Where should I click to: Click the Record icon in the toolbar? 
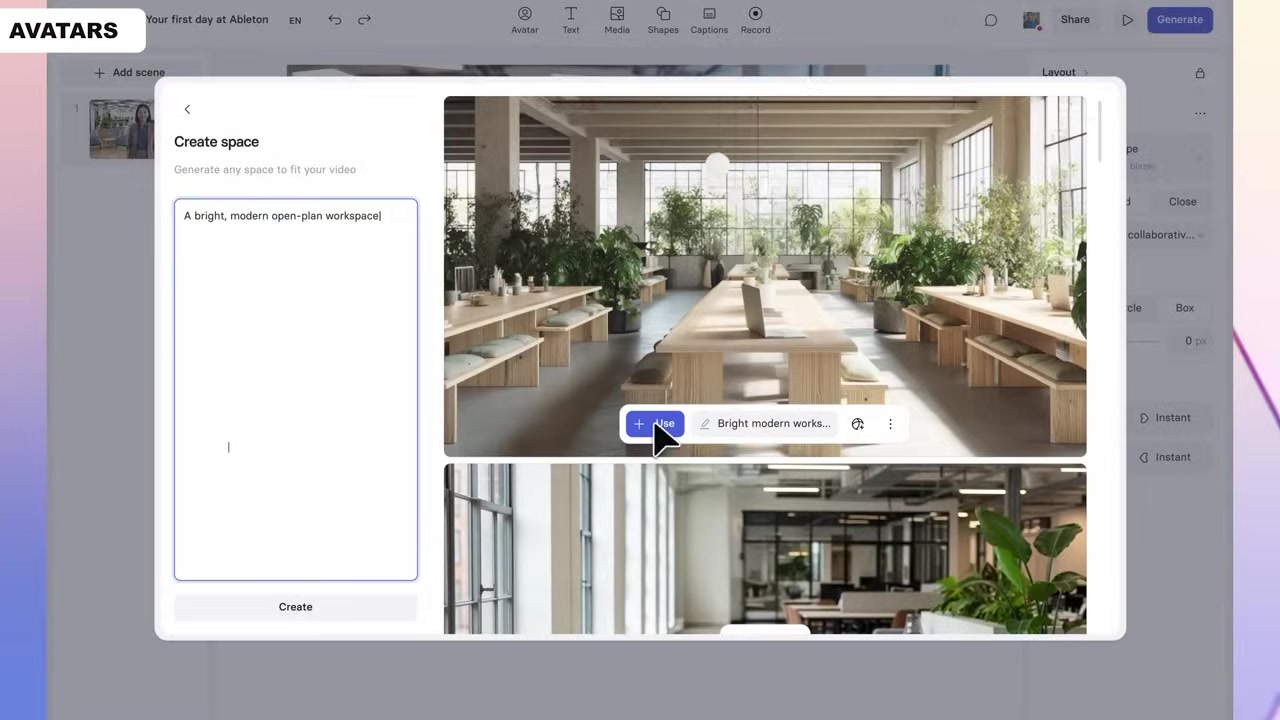pyautogui.click(x=755, y=20)
